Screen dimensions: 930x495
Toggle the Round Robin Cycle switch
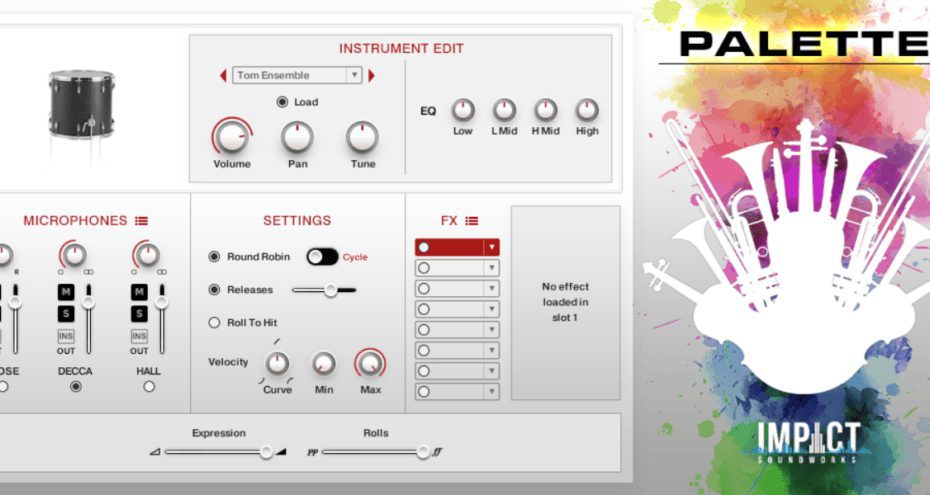pyautogui.click(x=322, y=257)
